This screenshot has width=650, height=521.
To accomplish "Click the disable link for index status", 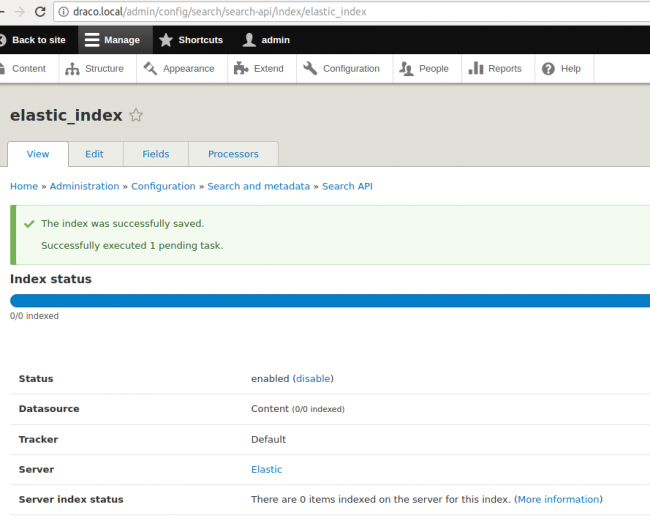I will point(313,379).
